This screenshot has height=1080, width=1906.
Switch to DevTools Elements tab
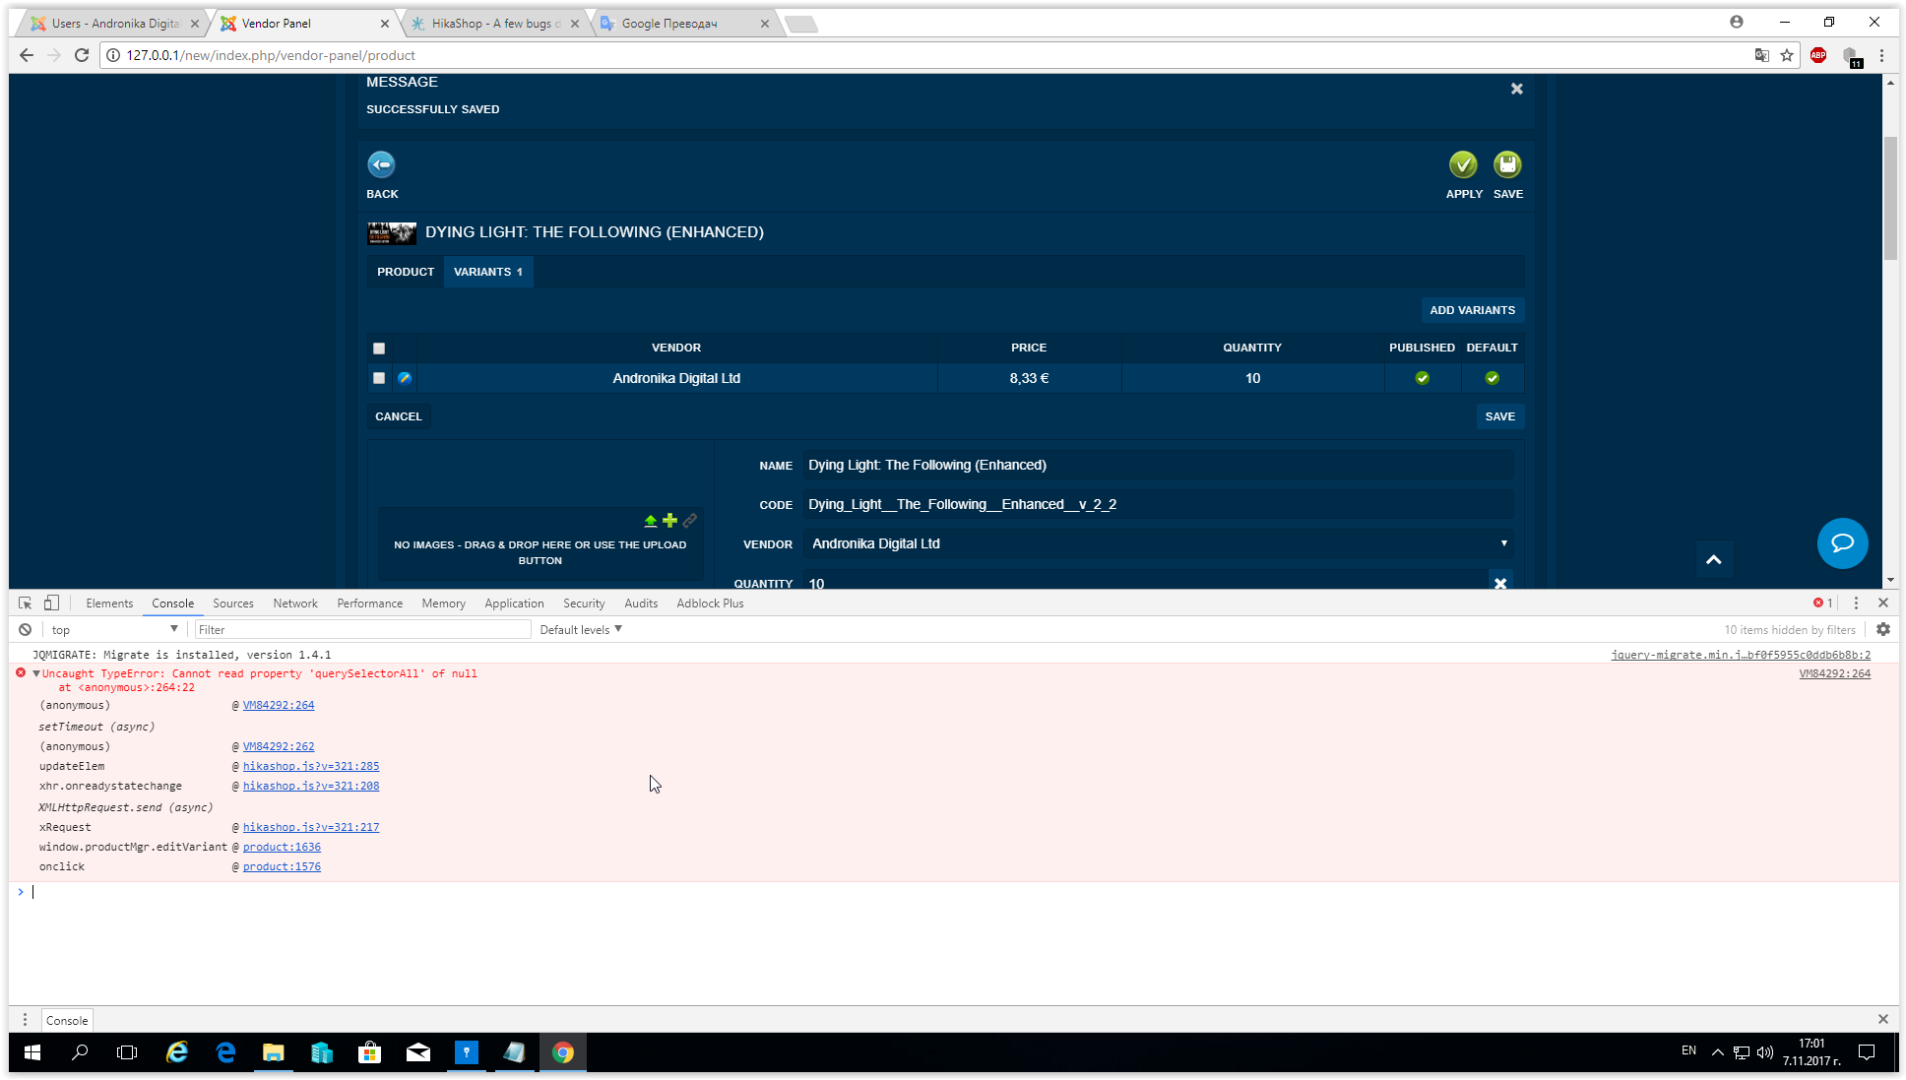coord(109,603)
